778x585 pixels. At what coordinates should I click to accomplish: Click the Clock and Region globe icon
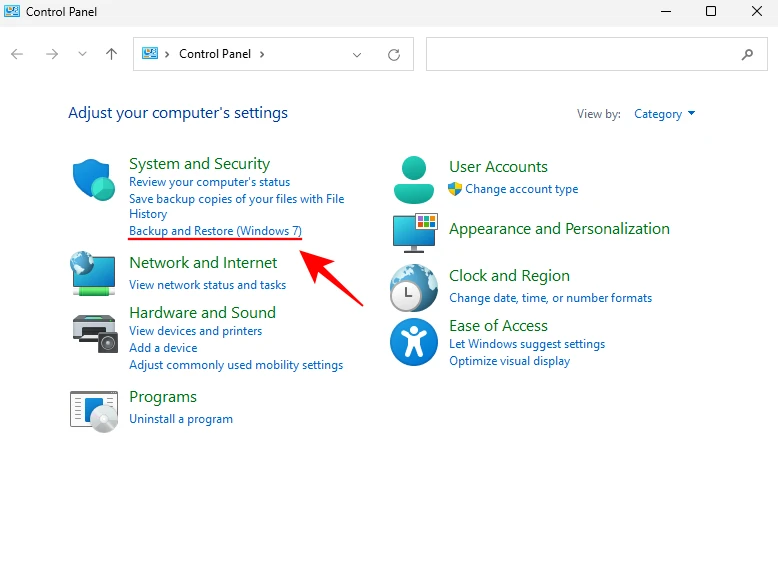click(x=414, y=288)
